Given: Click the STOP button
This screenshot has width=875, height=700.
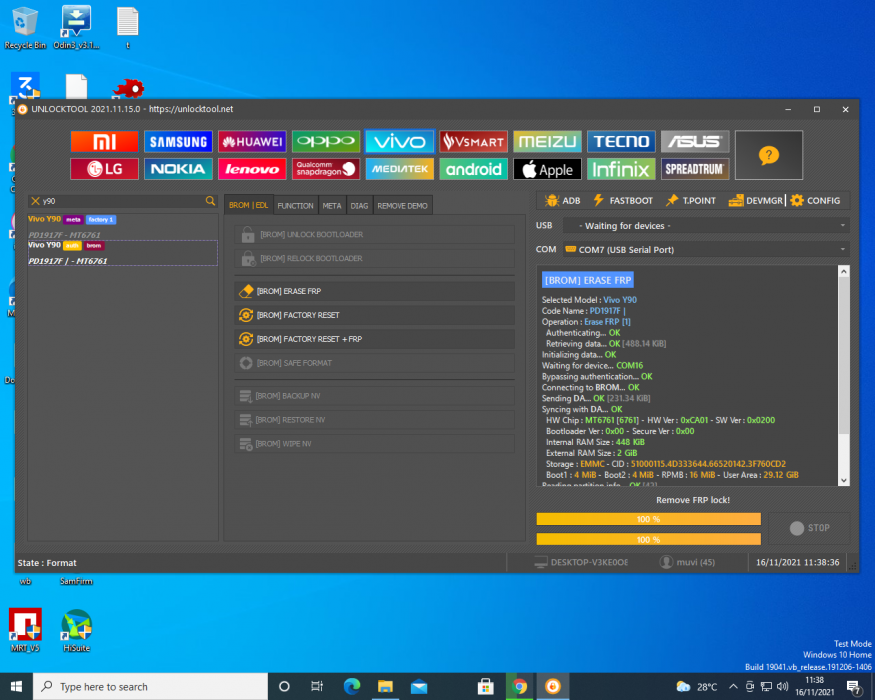Looking at the screenshot, I should (x=809, y=528).
